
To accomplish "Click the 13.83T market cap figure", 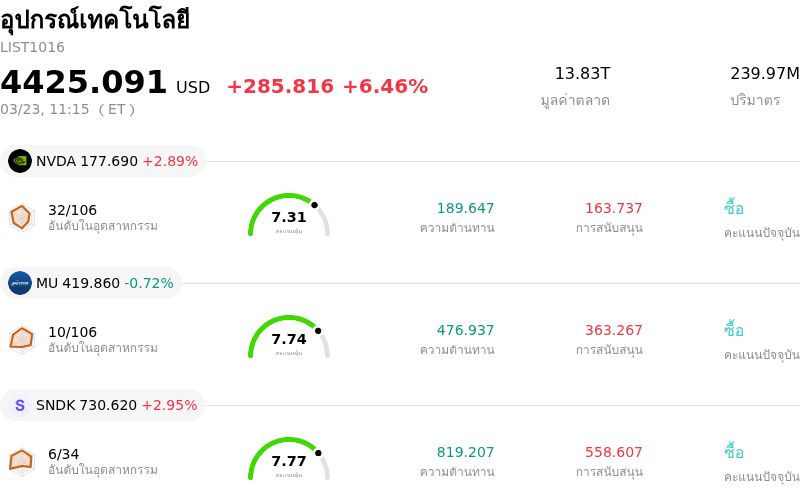I will point(582,73).
